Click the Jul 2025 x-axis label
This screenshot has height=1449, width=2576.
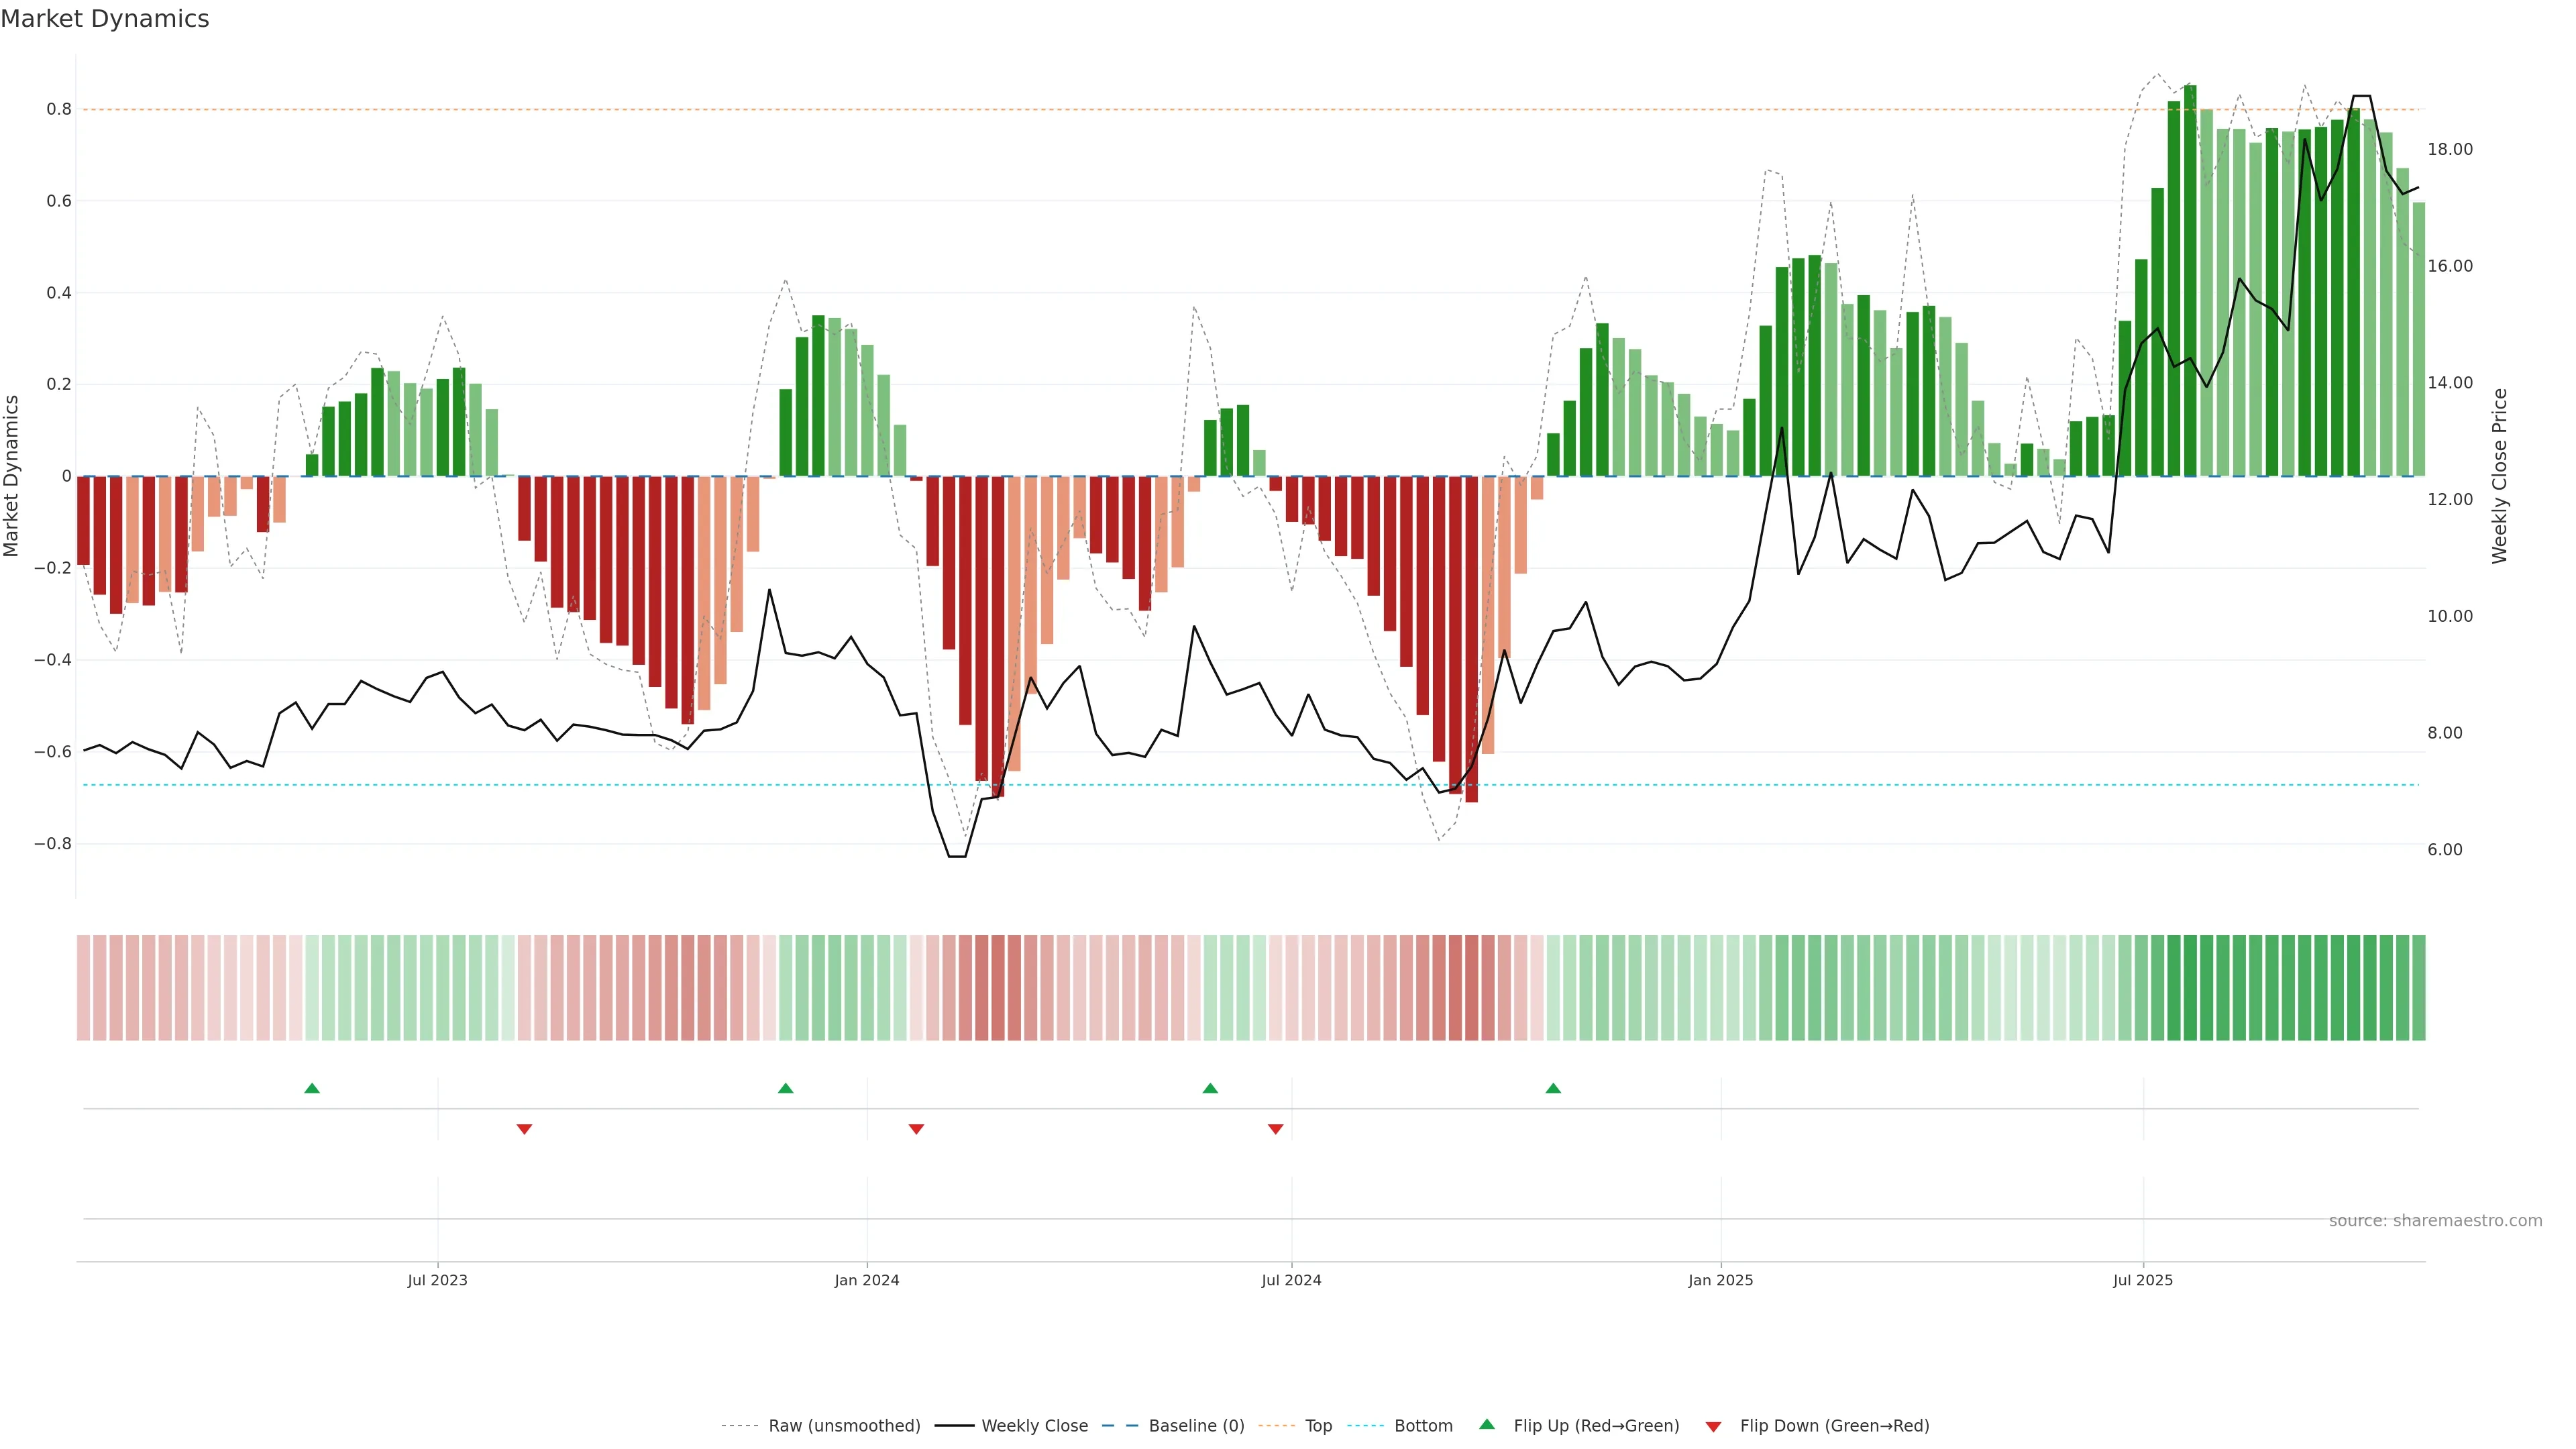click(2142, 1280)
